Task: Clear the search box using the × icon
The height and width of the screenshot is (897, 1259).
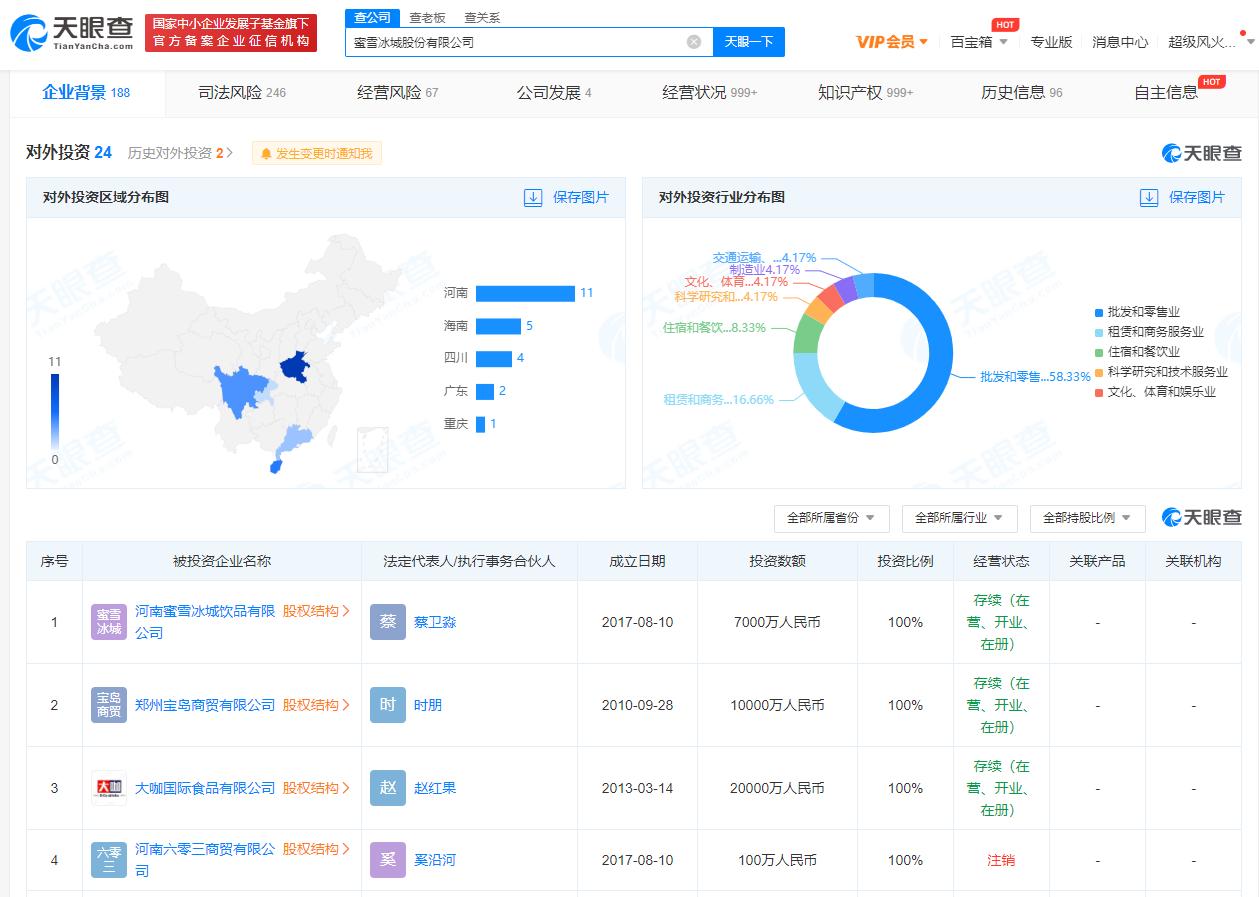Action: (692, 41)
